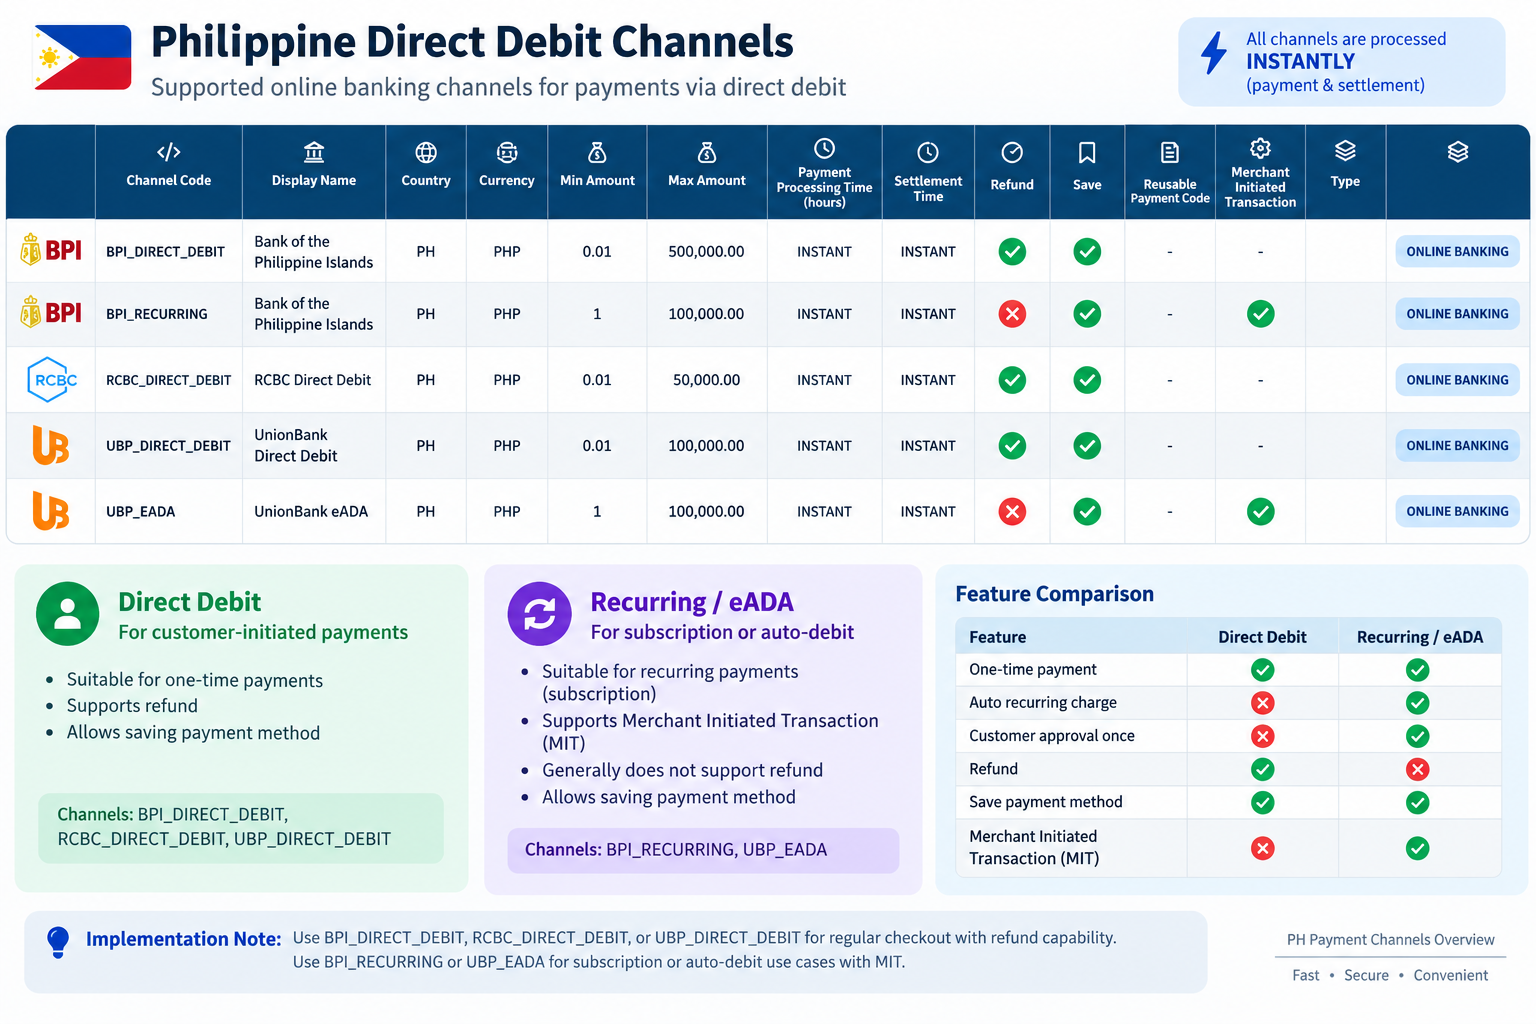Click the green person icon beside Direct Debit
This screenshot has height=1024, width=1536.
(68, 614)
